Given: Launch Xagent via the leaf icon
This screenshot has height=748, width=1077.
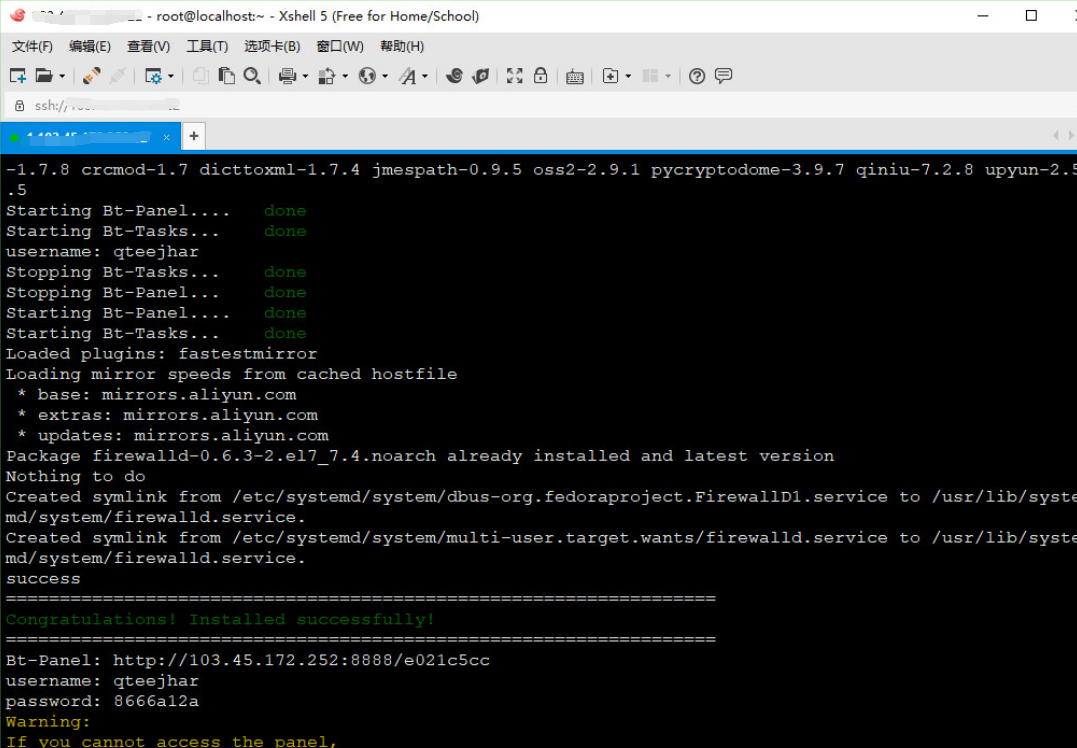Looking at the screenshot, I should [480, 76].
